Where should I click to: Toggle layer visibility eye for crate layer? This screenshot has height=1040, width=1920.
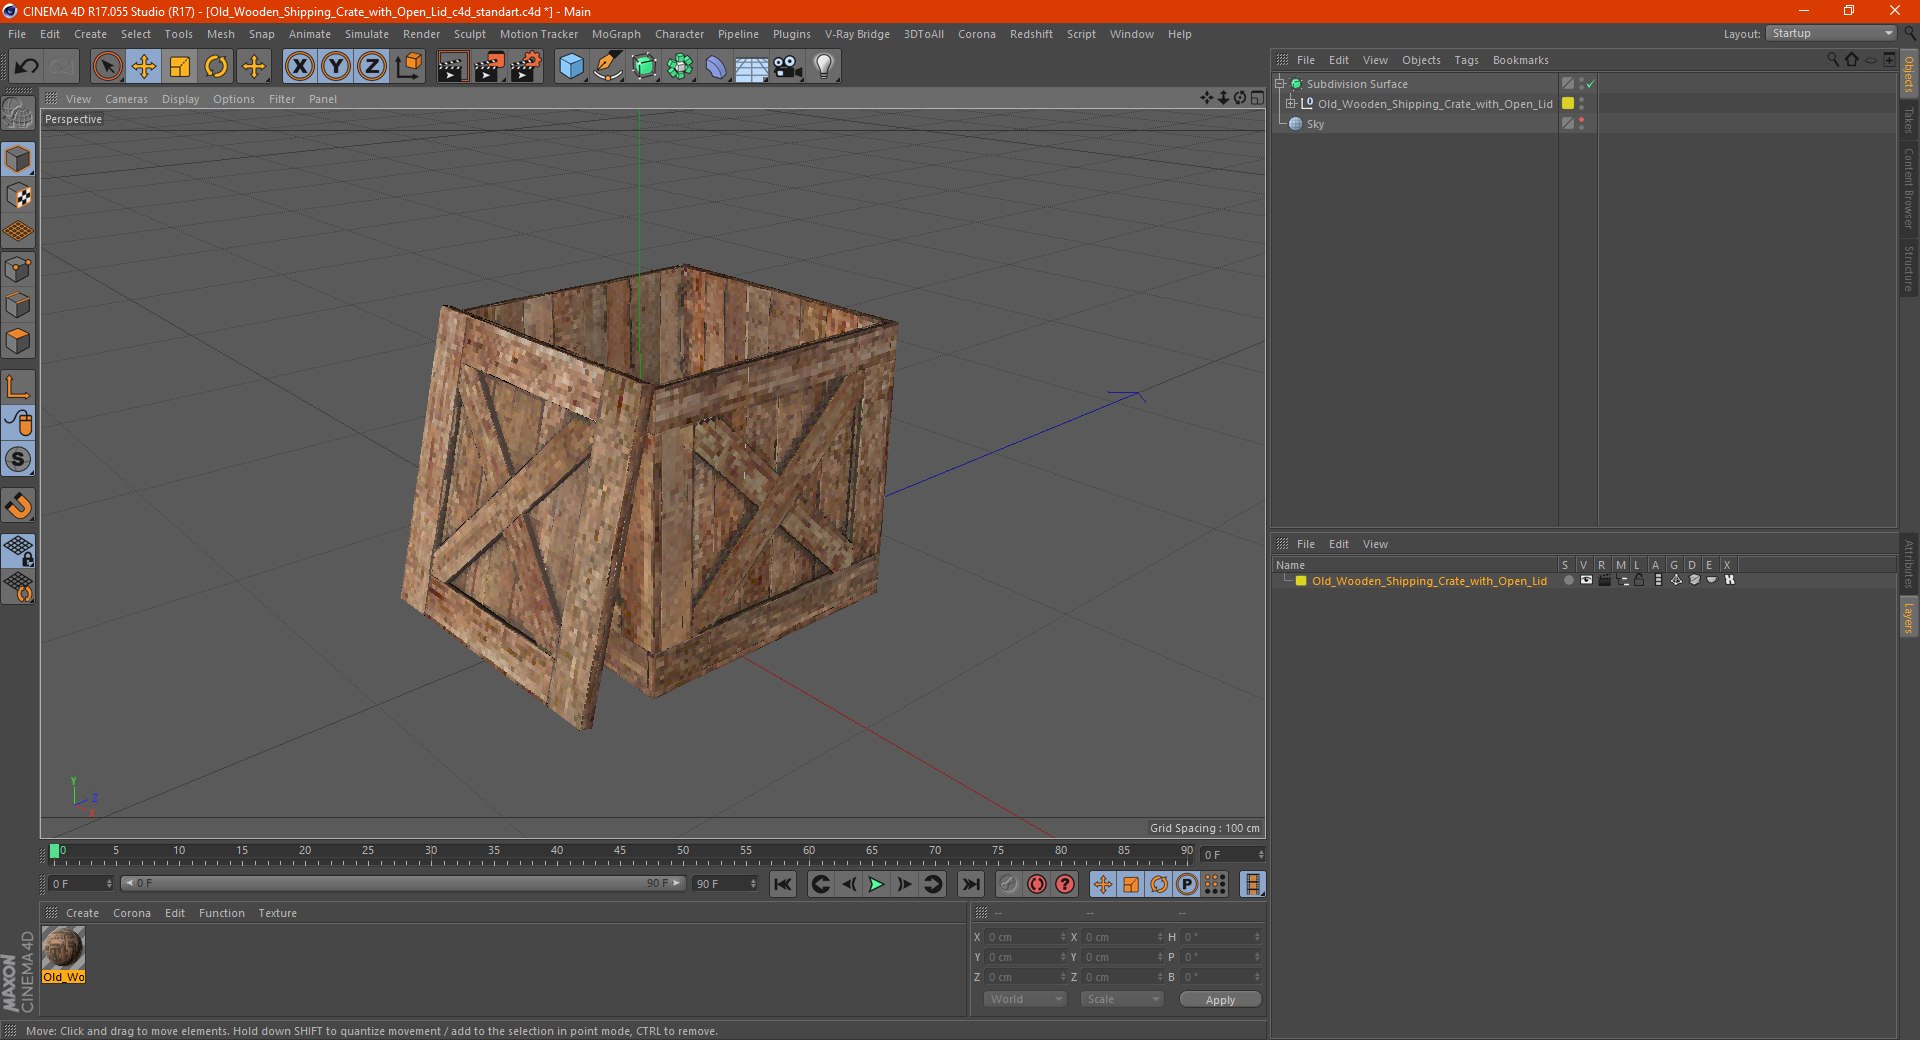1586,580
